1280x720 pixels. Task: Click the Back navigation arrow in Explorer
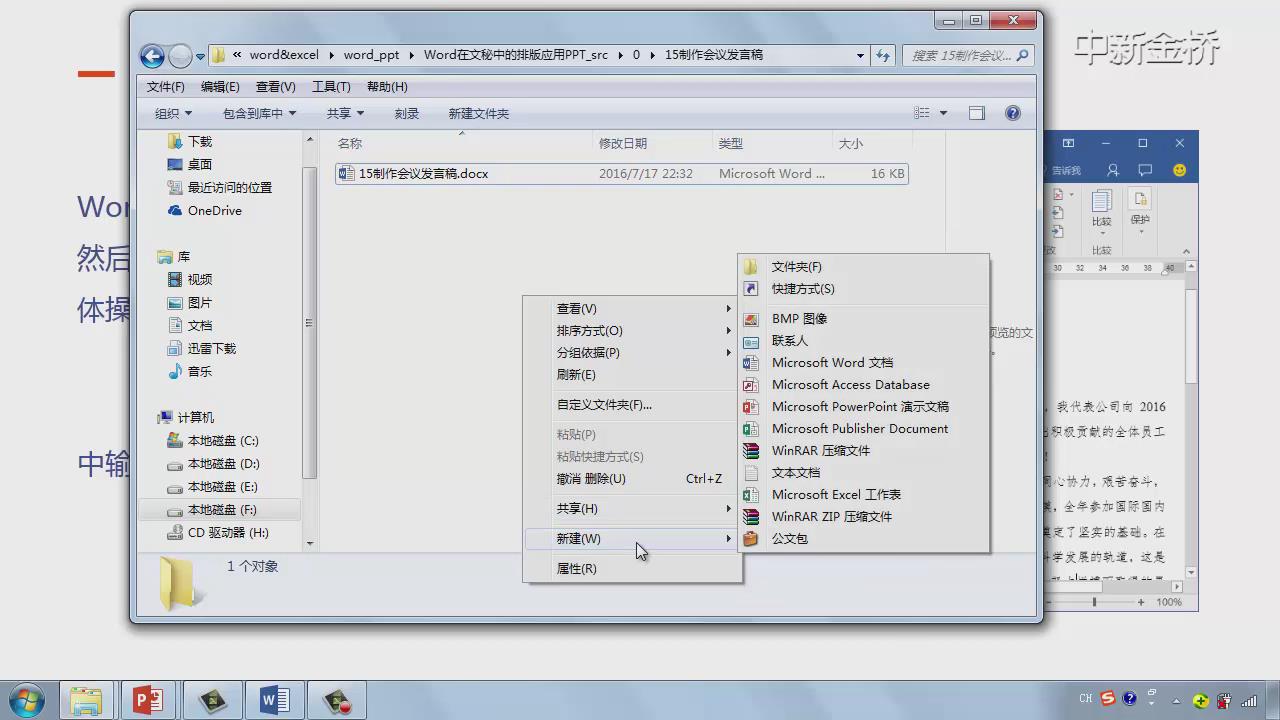(x=152, y=56)
